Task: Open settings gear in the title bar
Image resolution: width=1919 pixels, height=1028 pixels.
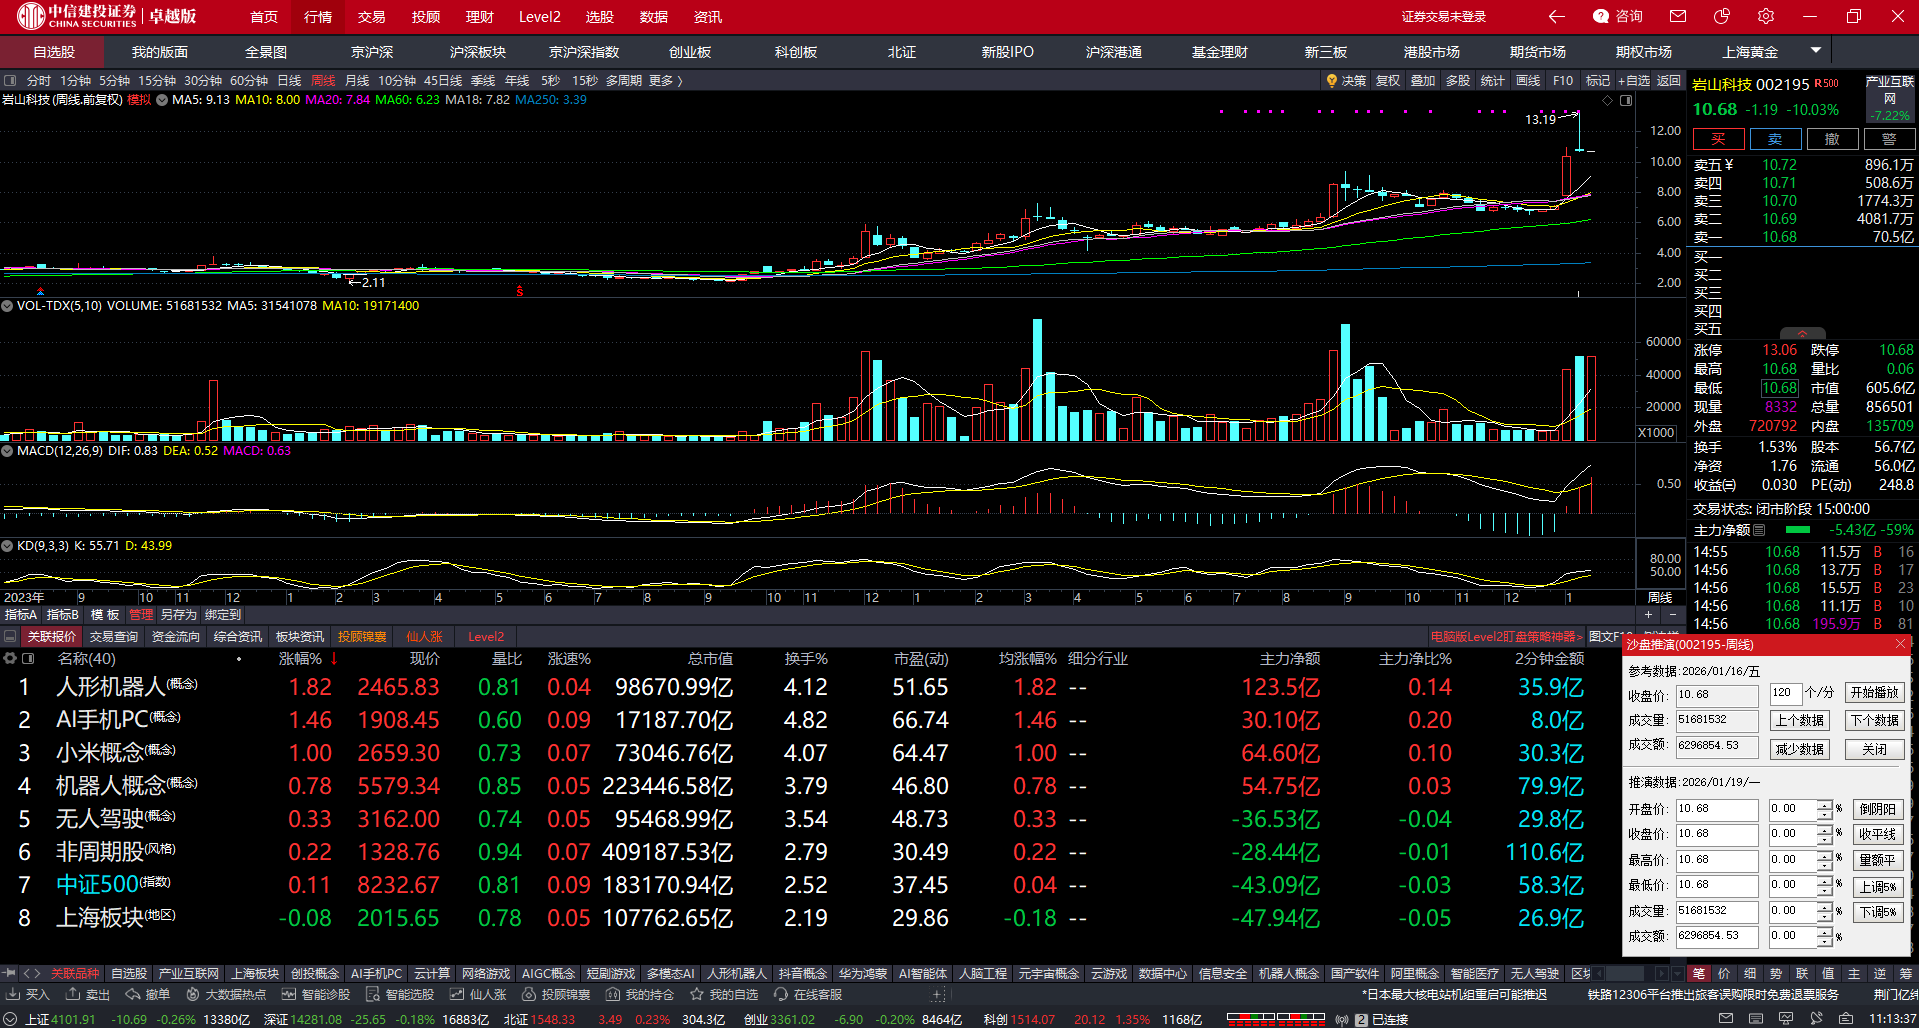Action: [1766, 16]
